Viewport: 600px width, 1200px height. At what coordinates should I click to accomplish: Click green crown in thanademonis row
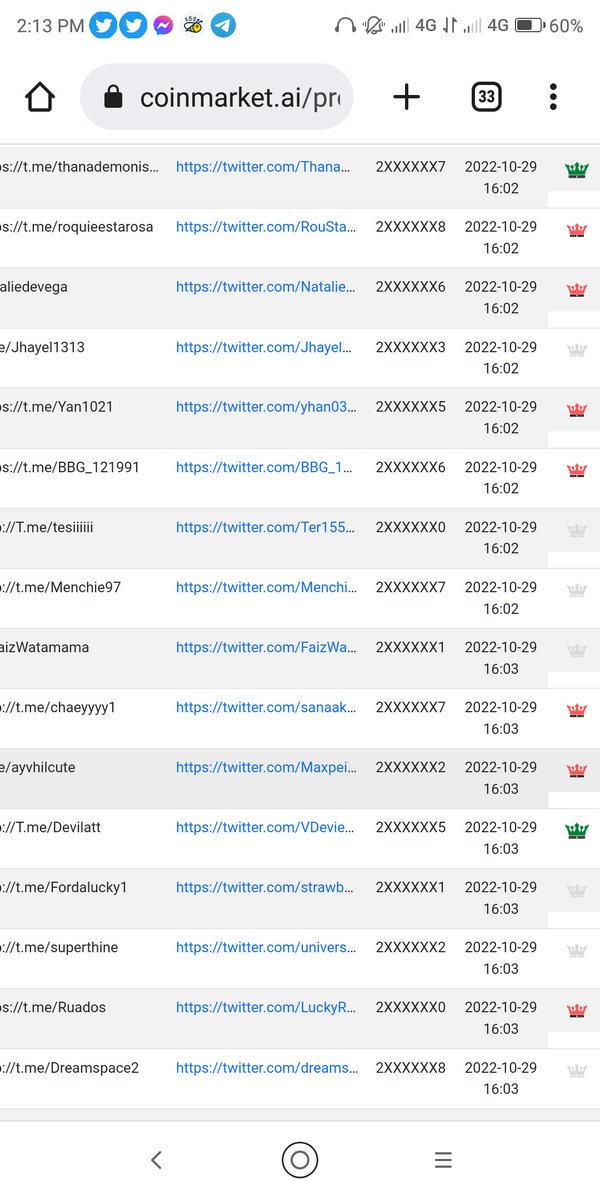(577, 170)
